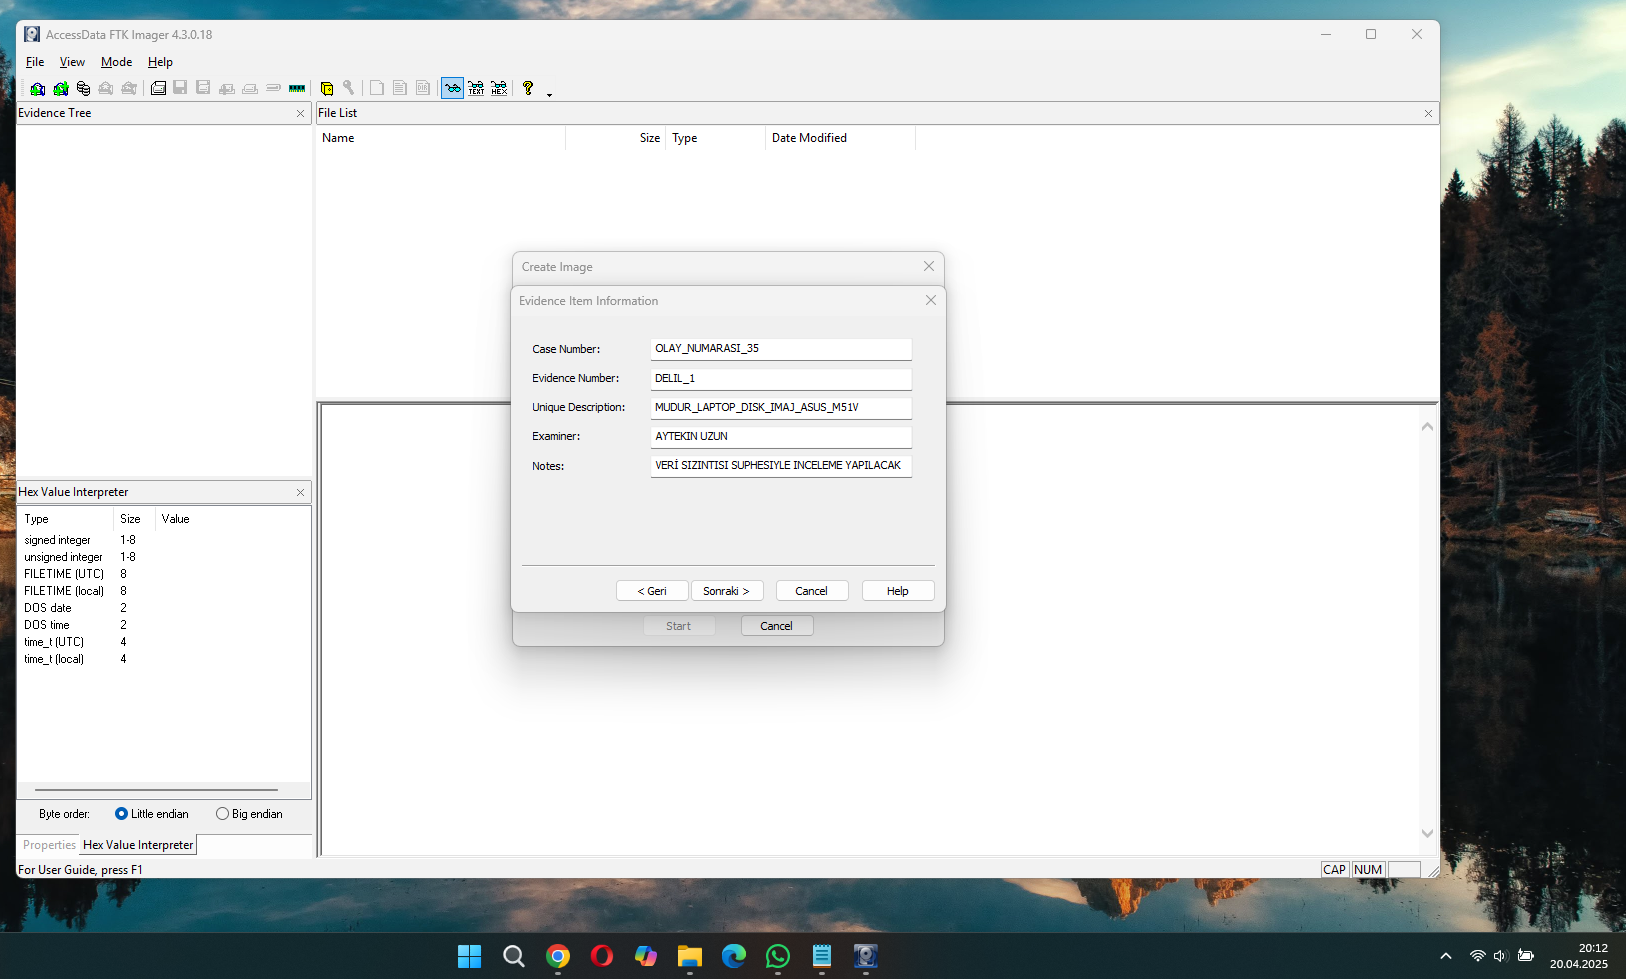1626x979 pixels.
Task: Click Cancel in Create Image dialog
Action: 777,626
